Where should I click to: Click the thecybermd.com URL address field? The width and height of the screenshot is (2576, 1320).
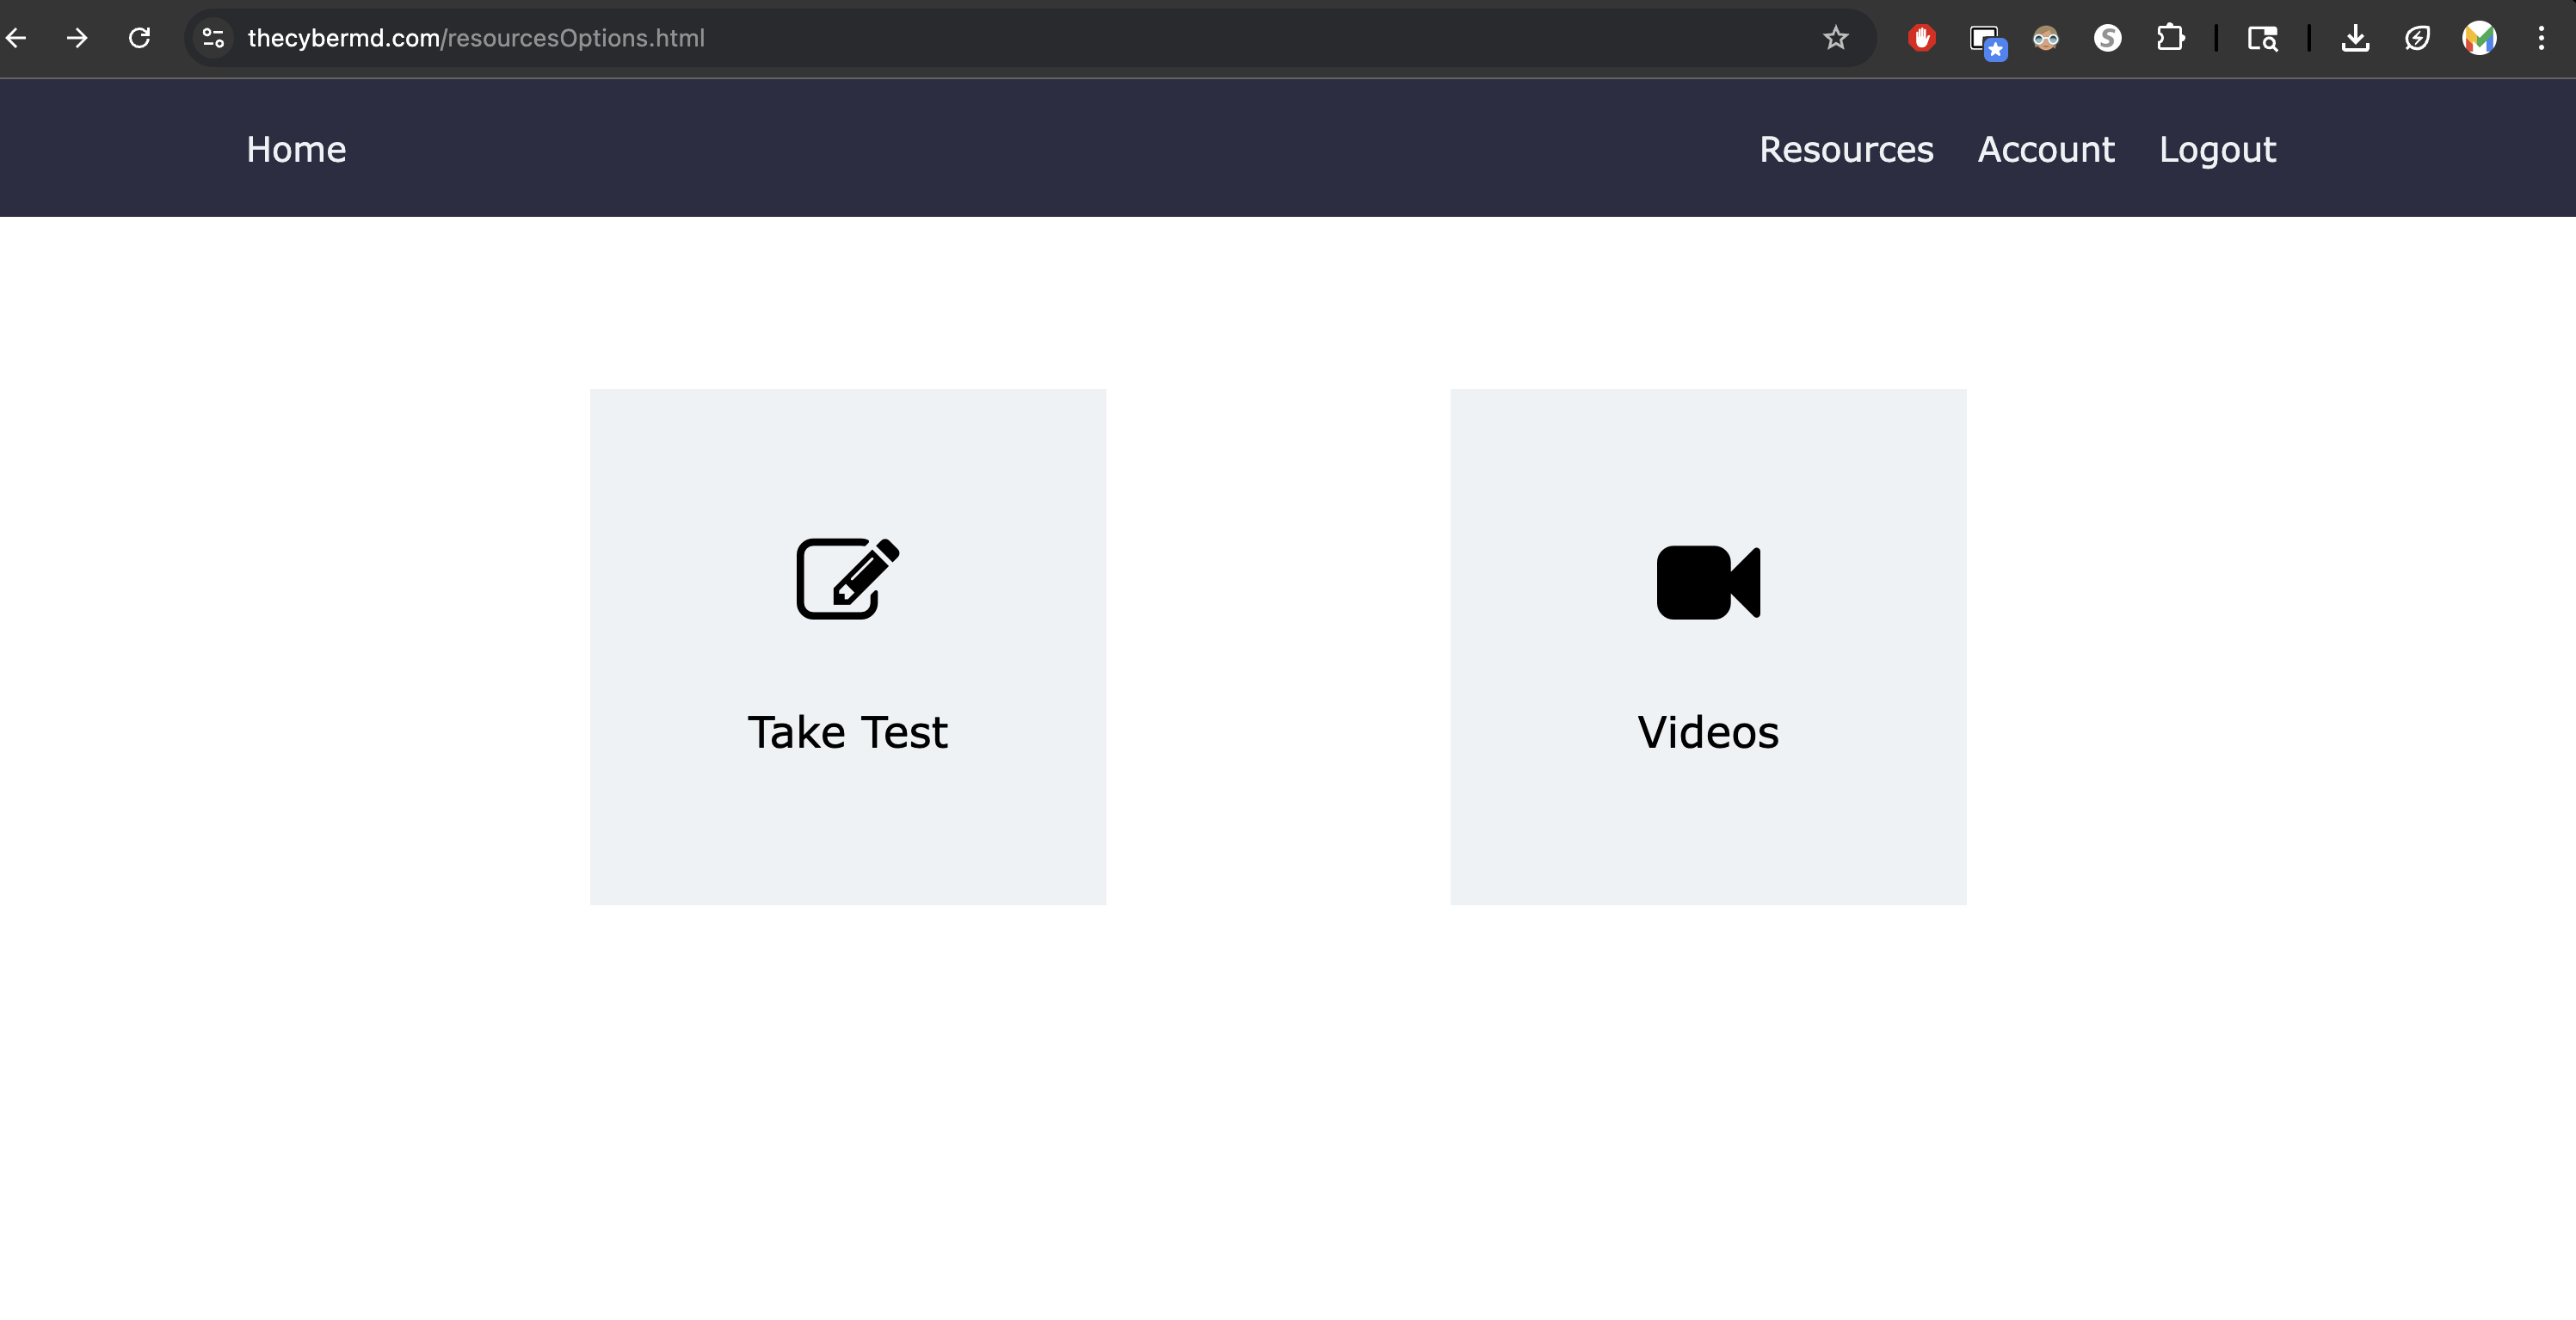click(476, 38)
